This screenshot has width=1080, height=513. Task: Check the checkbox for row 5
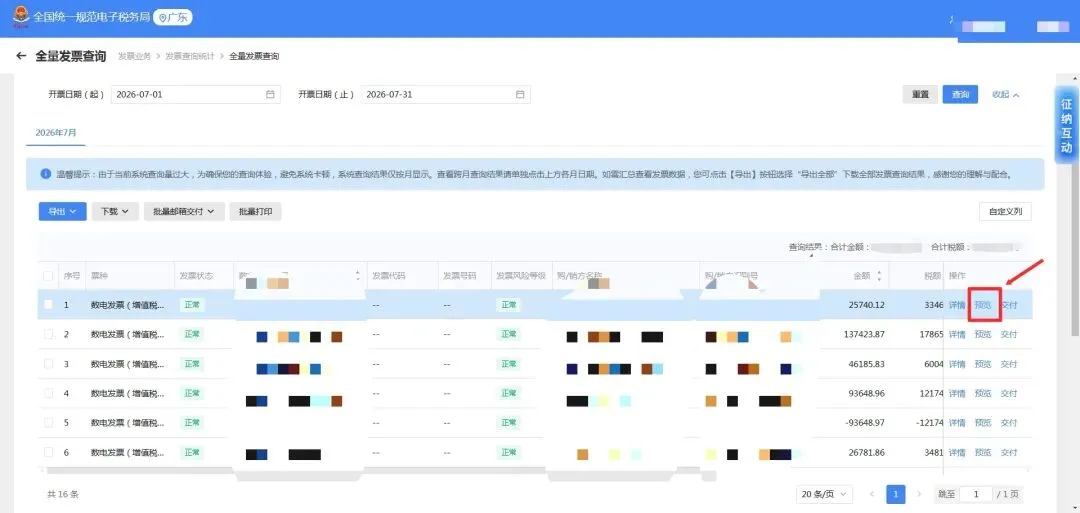click(x=48, y=423)
